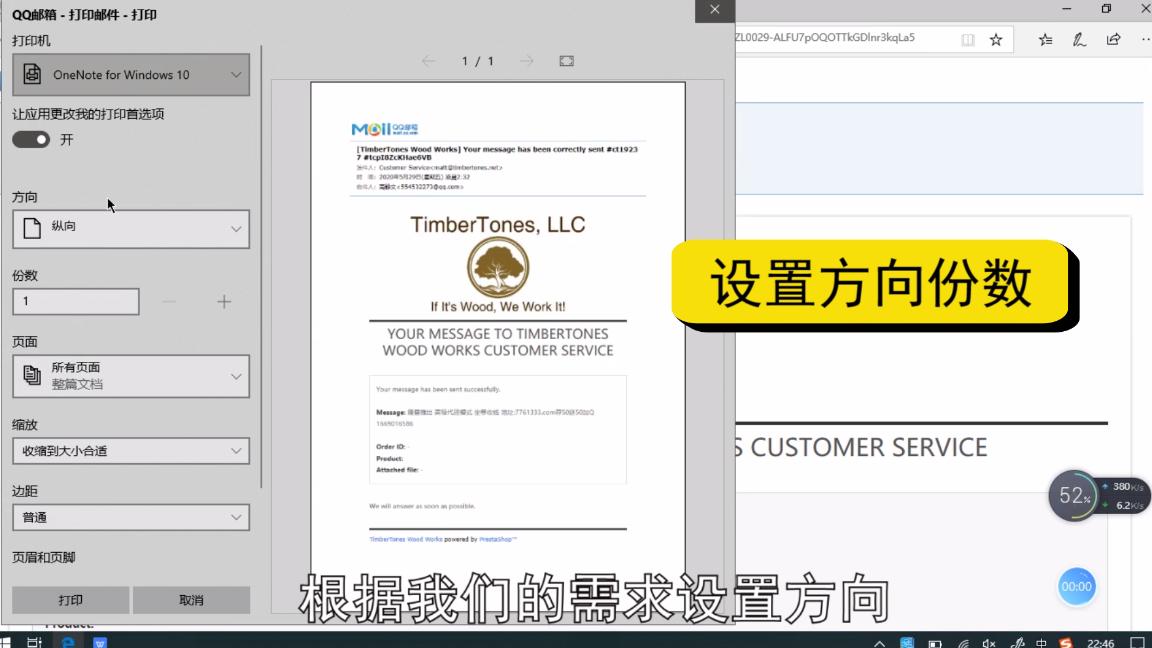
Task: Click the Edge address bar URL
Action: tap(825, 37)
